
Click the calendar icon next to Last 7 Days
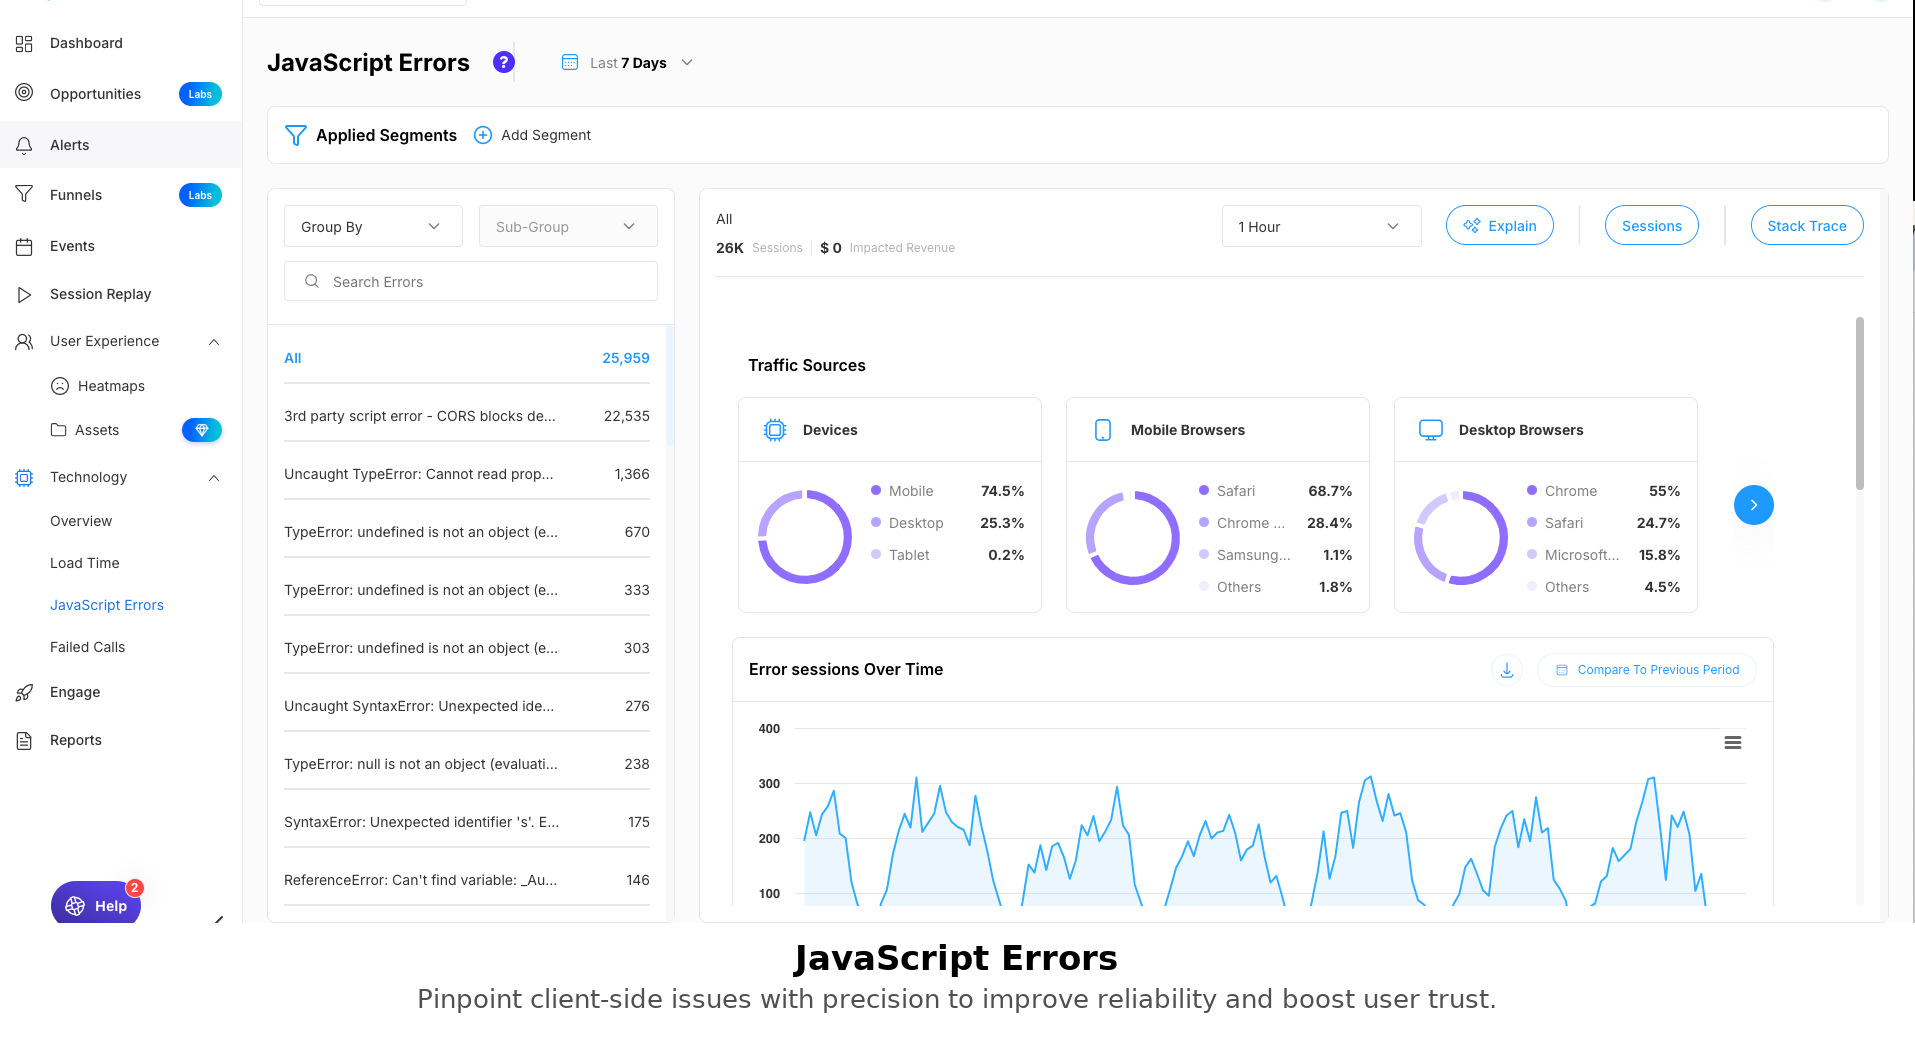[x=570, y=62]
